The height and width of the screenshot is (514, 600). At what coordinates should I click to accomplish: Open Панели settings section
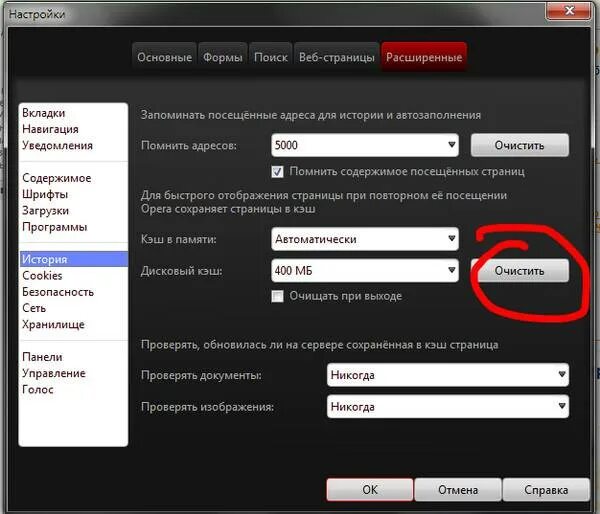[x=73, y=357]
